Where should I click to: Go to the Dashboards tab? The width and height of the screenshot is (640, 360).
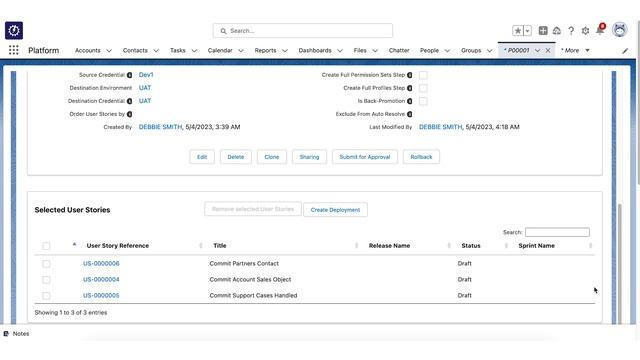(x=315, y=50)
